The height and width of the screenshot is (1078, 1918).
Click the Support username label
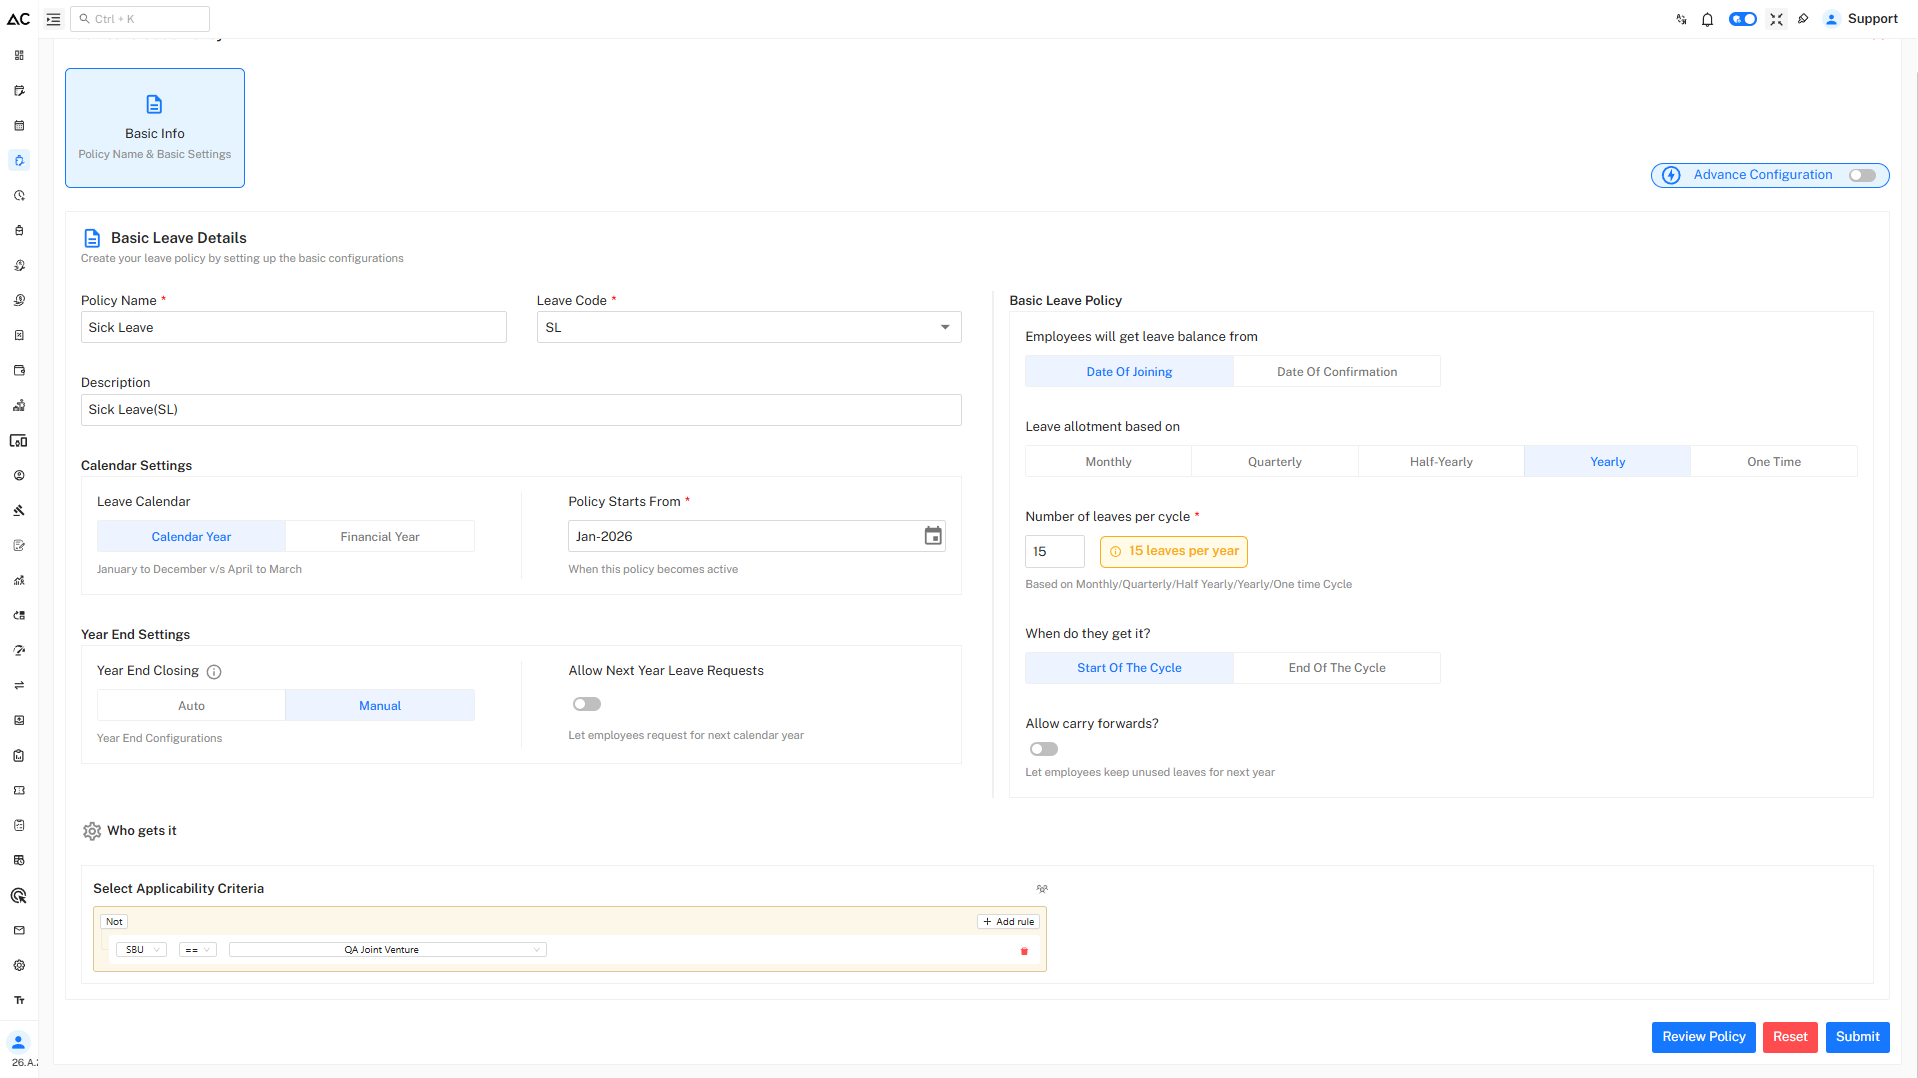point(1872,19)
